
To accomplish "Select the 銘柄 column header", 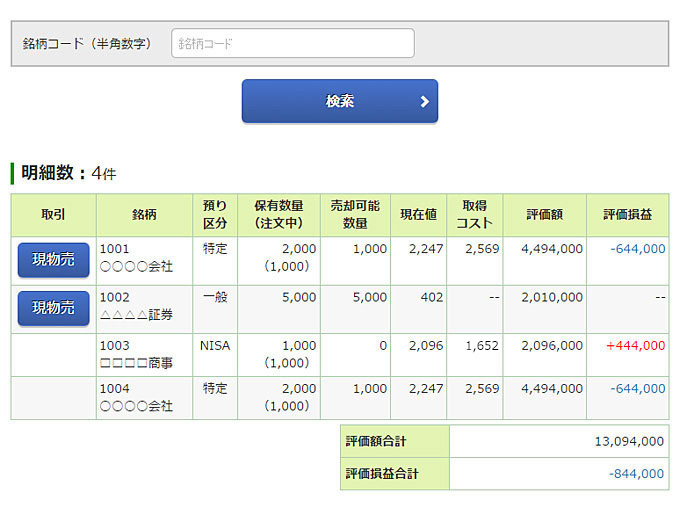I will coord(144,215).
